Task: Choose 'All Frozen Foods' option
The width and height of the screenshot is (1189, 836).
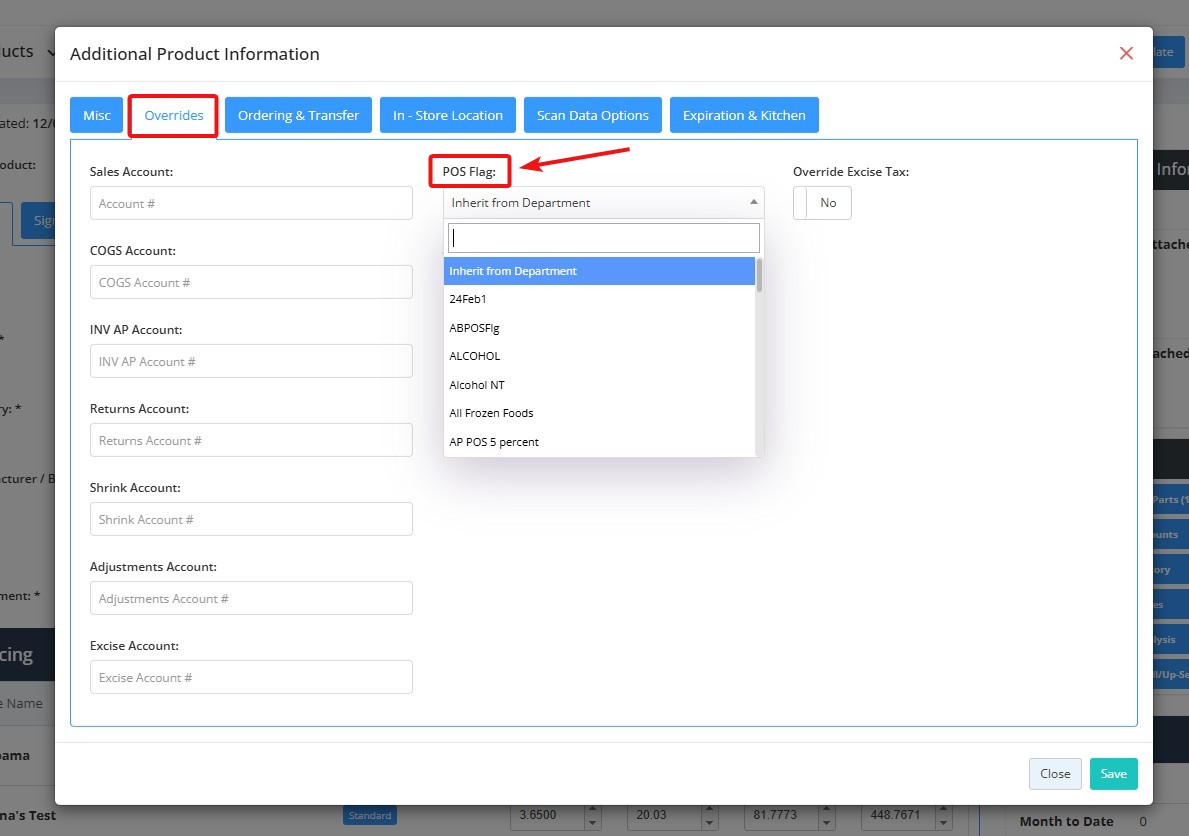Action: 491,413
